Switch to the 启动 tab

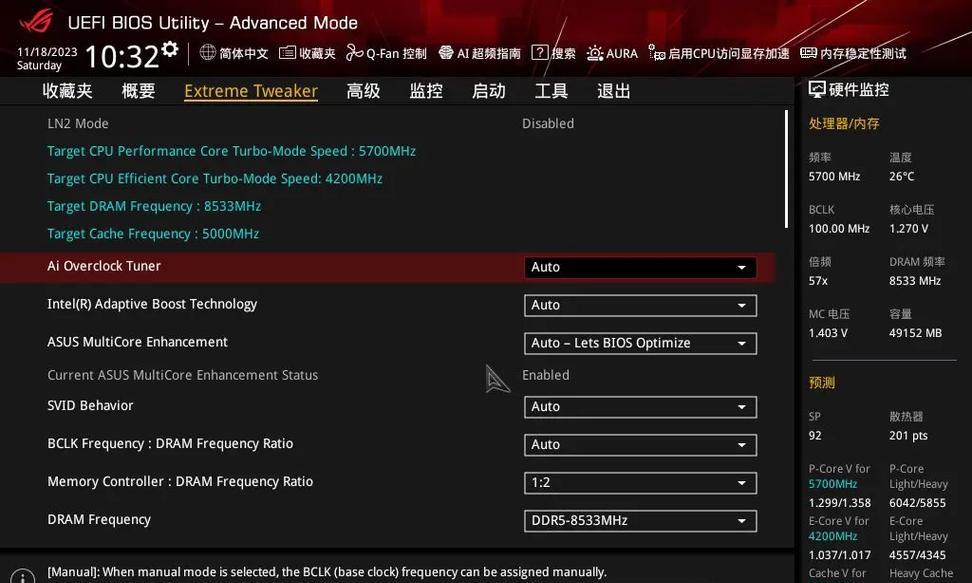(488, 91)
